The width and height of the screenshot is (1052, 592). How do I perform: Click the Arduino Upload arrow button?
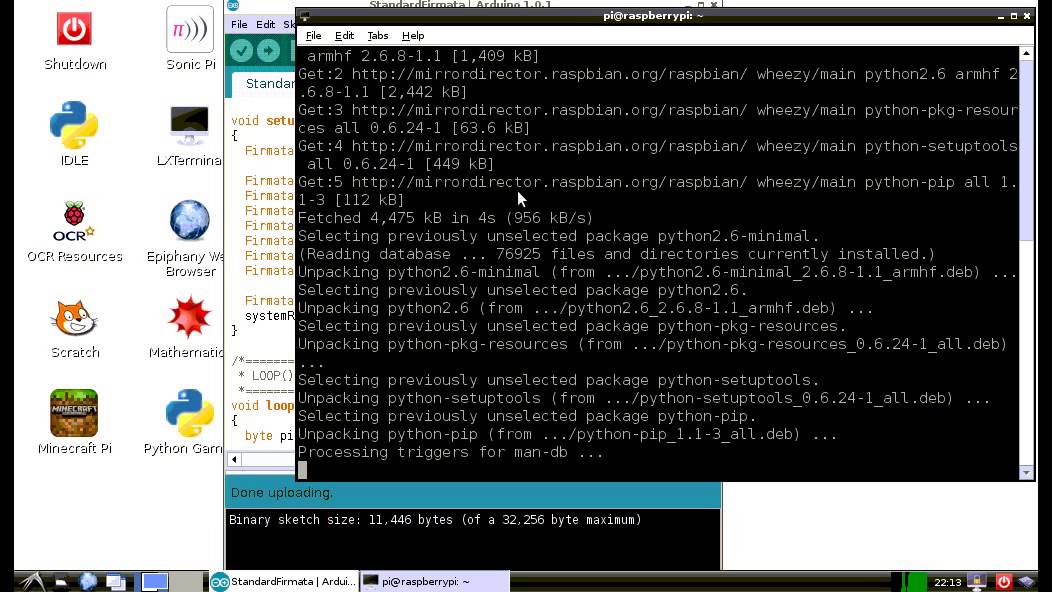coord(268,51)
